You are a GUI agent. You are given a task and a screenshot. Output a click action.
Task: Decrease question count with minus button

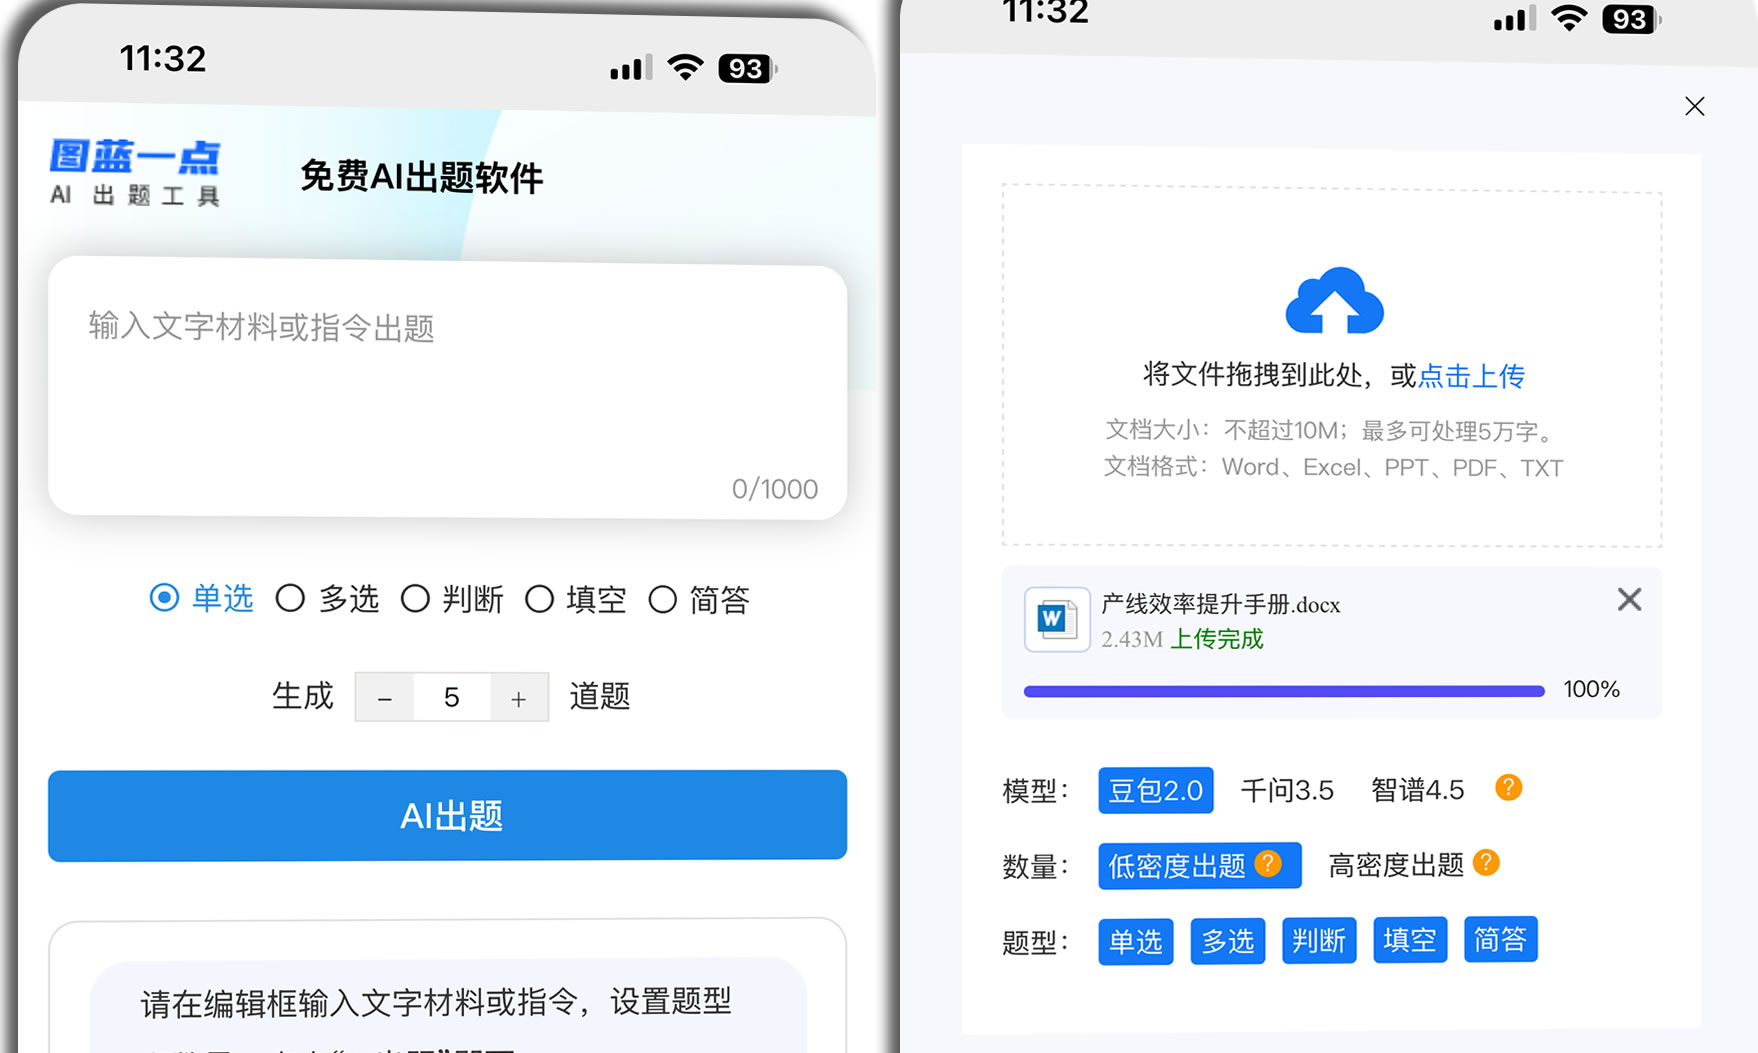pos(384,698)
